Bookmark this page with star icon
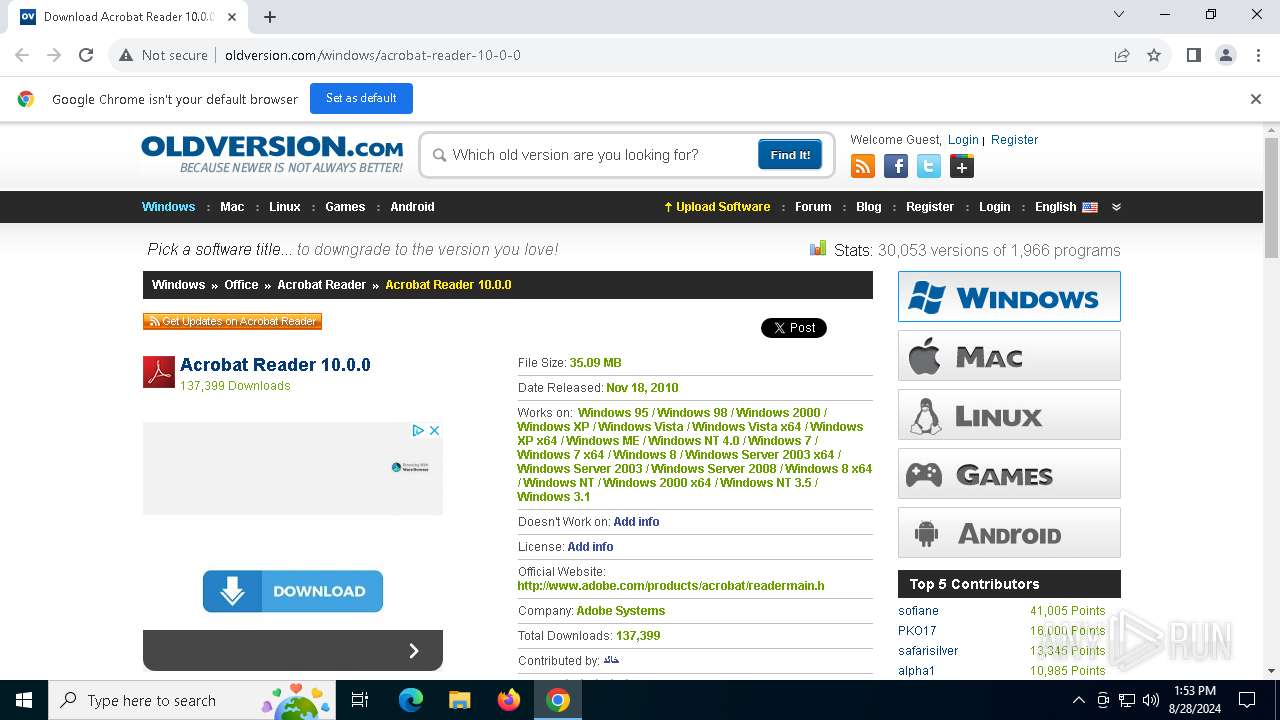Image resolution: width=1280 pixels, height=720 pixels. (x=1154, y=55)
